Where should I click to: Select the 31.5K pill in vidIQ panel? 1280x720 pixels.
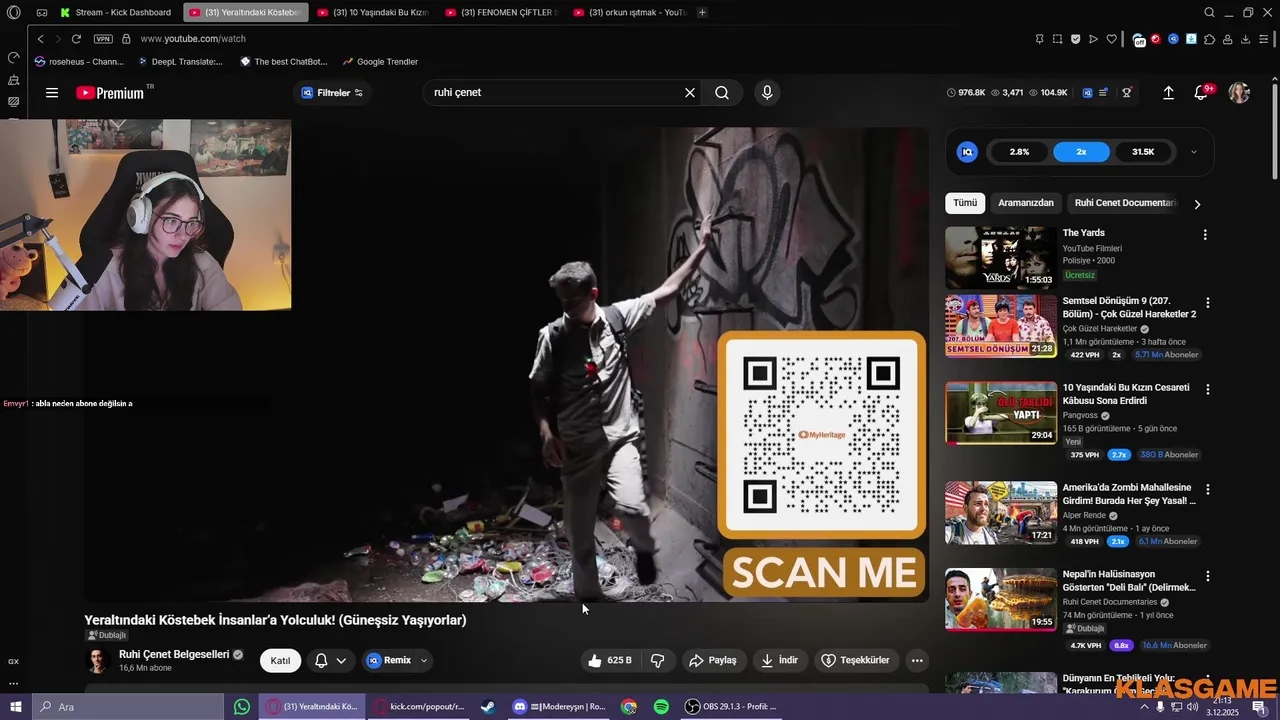coord(1143,152)
